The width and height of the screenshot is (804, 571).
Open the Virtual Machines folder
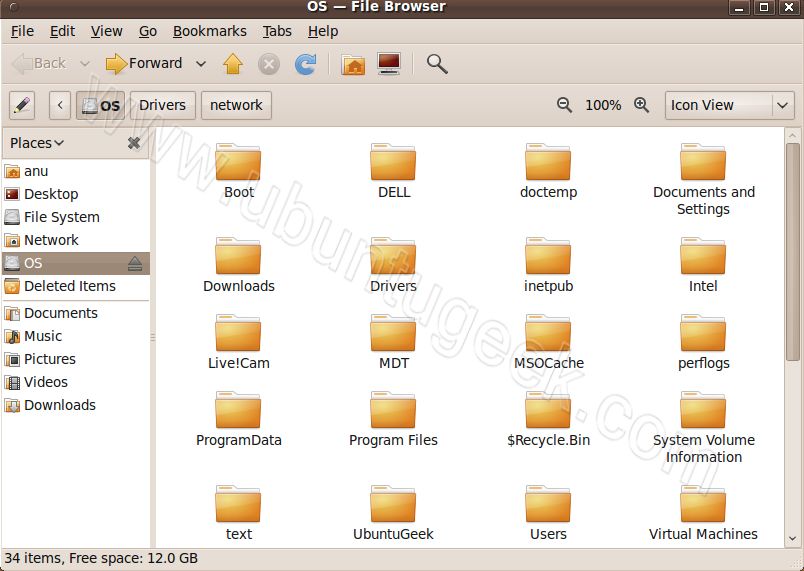coord(703,513)
